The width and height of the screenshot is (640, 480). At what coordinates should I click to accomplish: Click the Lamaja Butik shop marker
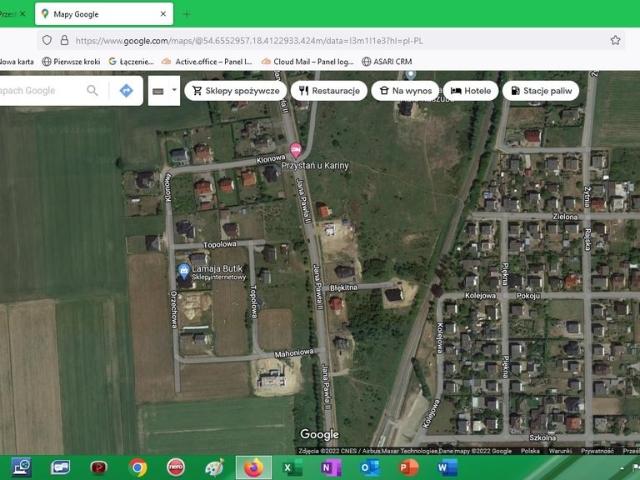[183, 270]
